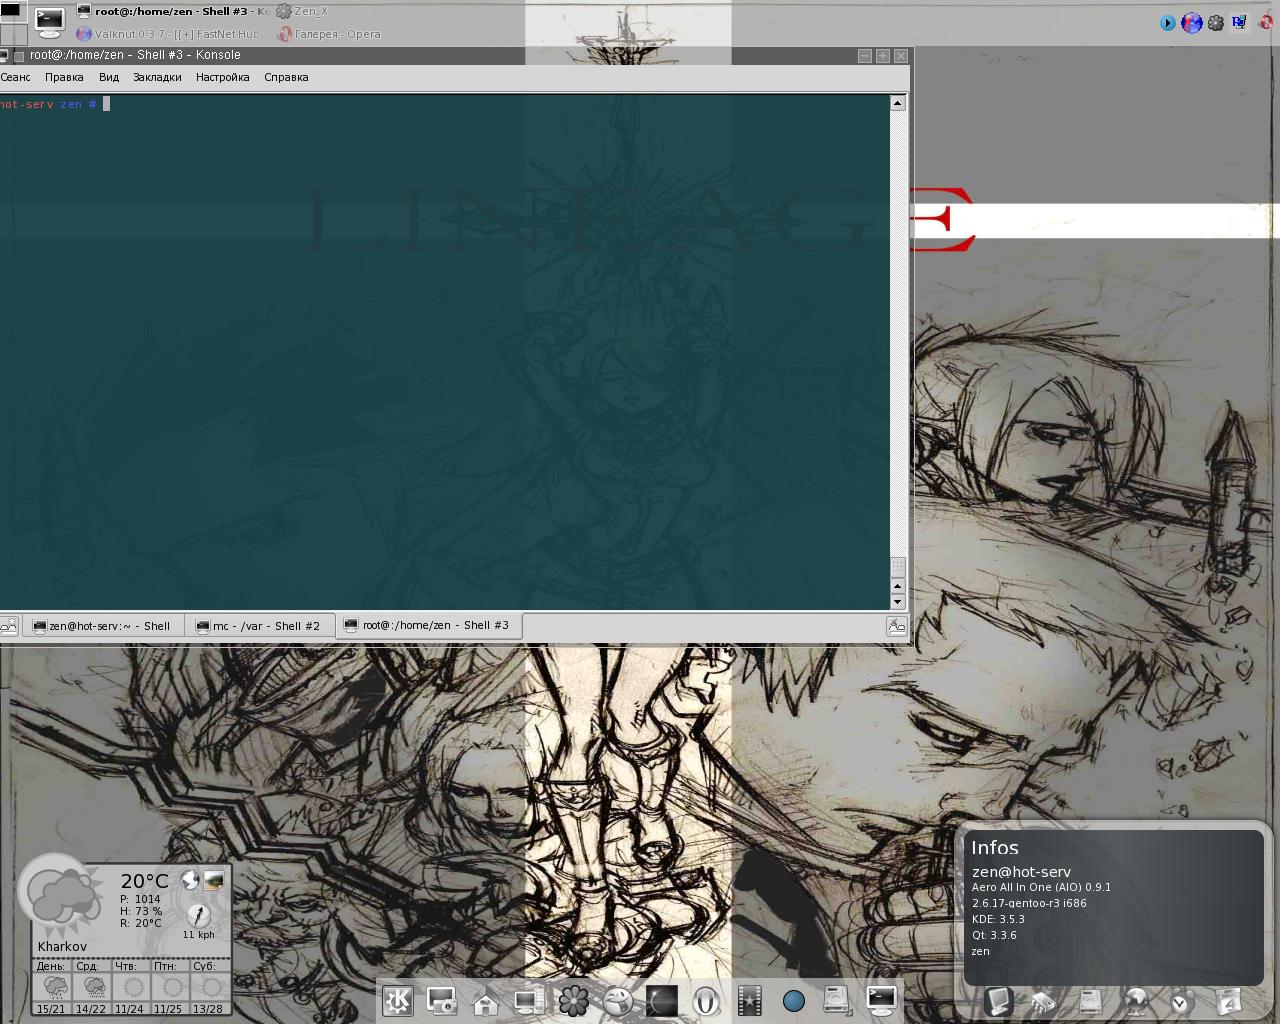Click the home folder icon in dock
Image resolution: width=1280 pixels, height=1024 pixels.
click(x=486, y=1001)
